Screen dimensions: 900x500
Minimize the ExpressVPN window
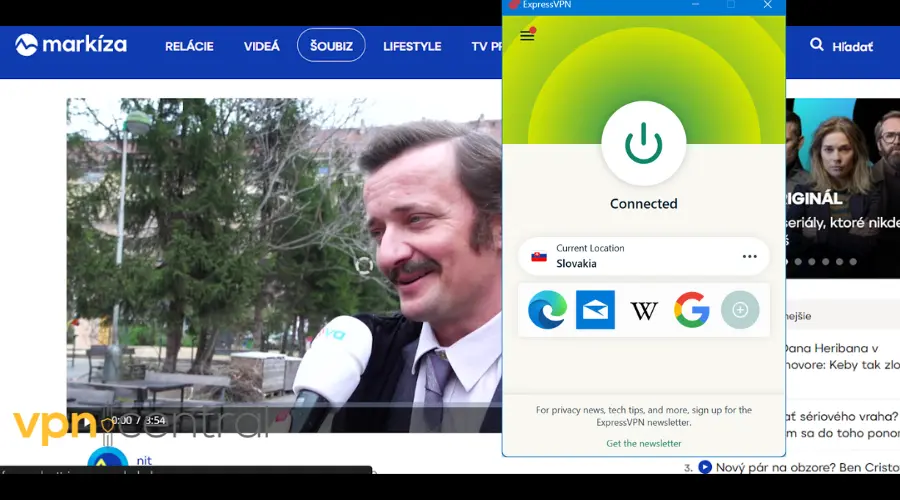[x=695, y=5]
